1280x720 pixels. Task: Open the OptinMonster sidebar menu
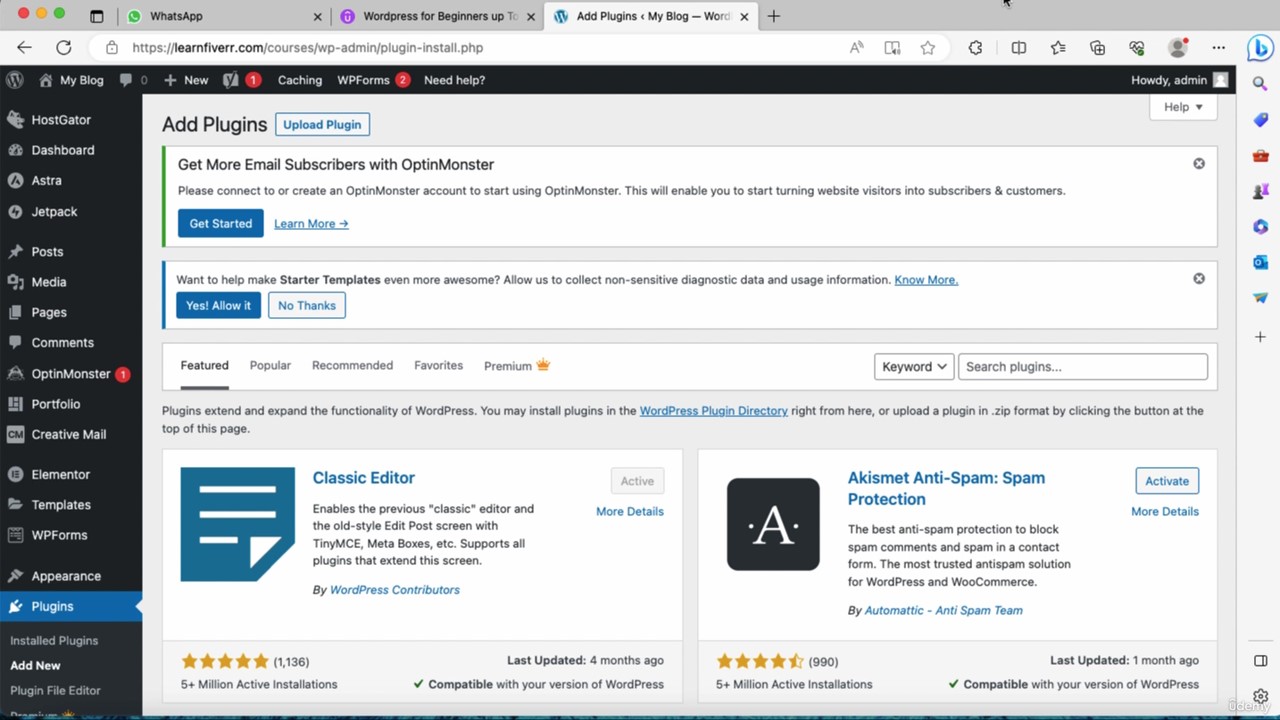click(x=71, y=374)
